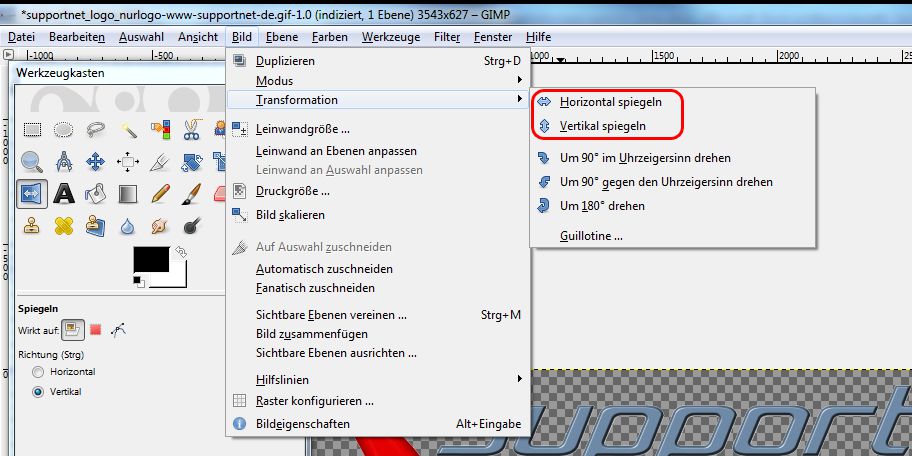Reset colors to default black and white
The image size is (912, 456).
(x=138, y=282)
